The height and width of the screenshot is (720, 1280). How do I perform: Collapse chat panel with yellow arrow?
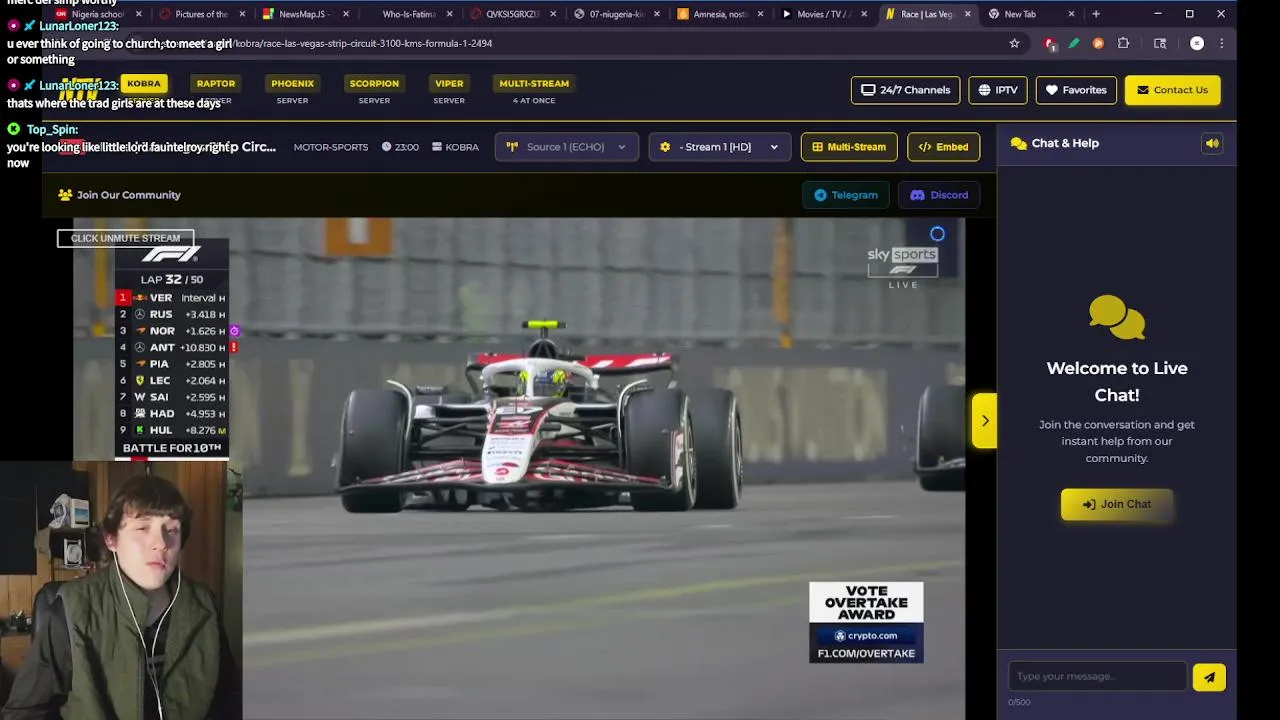(984, 420)
